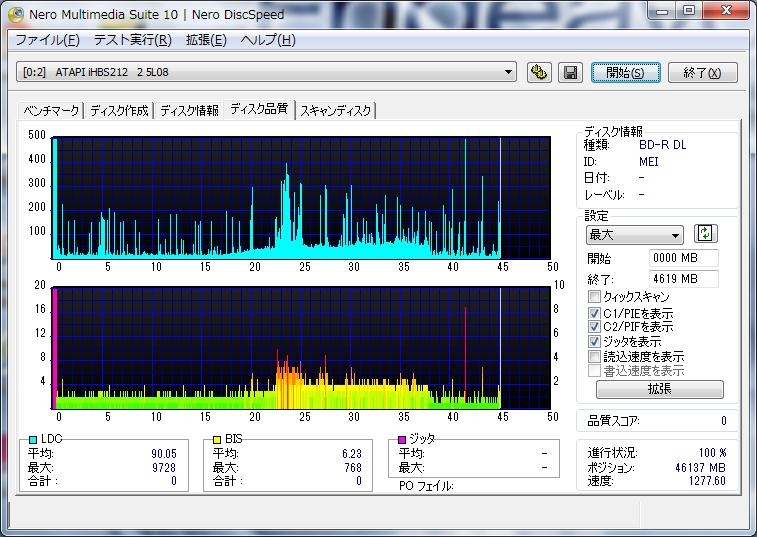
Task: Select the ディスク品質 tab
Action: tap(259, 109)
